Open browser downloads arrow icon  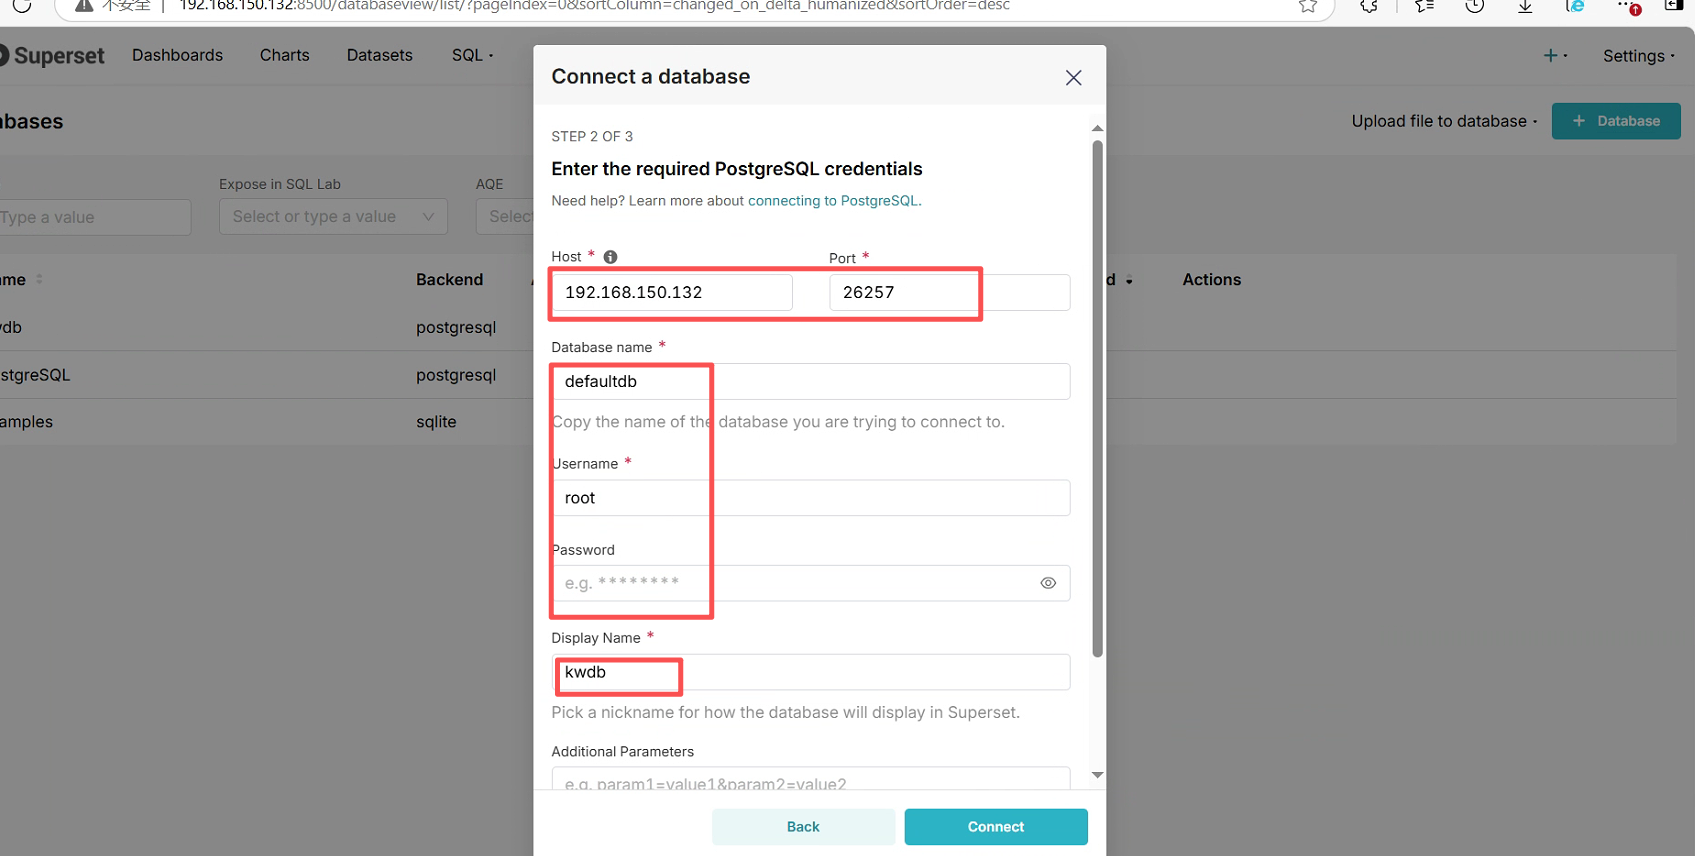[x=1525, y=6]
